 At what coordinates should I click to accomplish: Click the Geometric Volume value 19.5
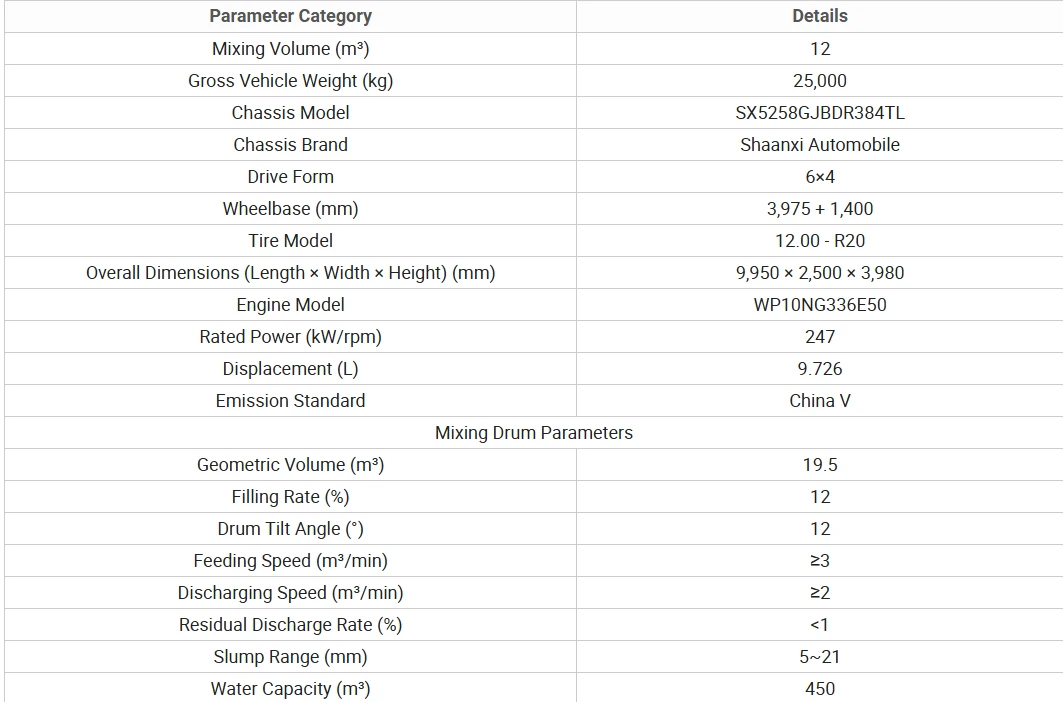pos(820,465)
